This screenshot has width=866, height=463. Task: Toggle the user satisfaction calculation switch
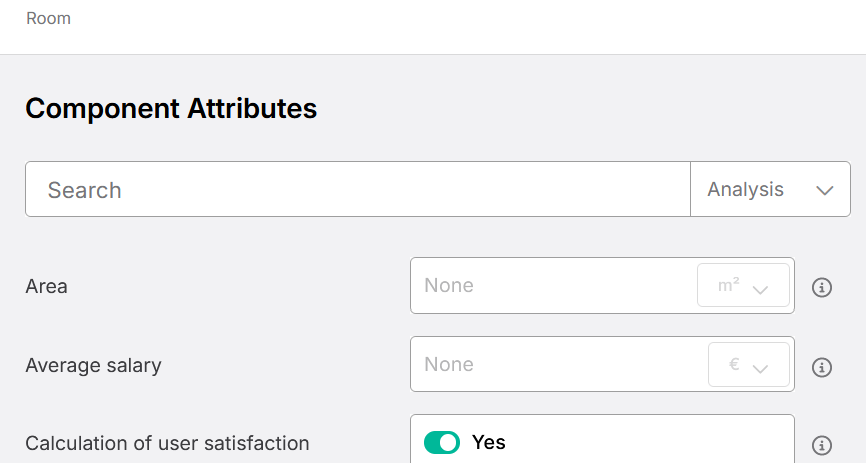[x=442, y=443]
